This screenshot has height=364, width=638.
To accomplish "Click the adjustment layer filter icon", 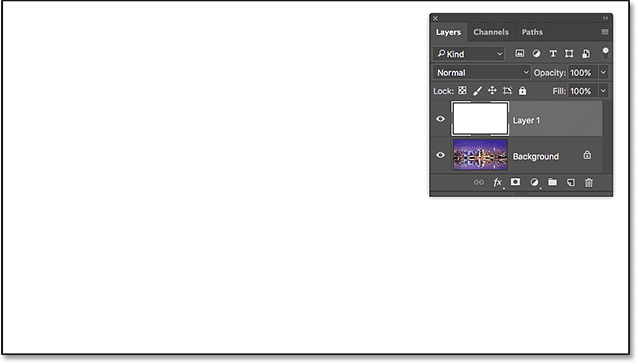I will coord(536,53).
